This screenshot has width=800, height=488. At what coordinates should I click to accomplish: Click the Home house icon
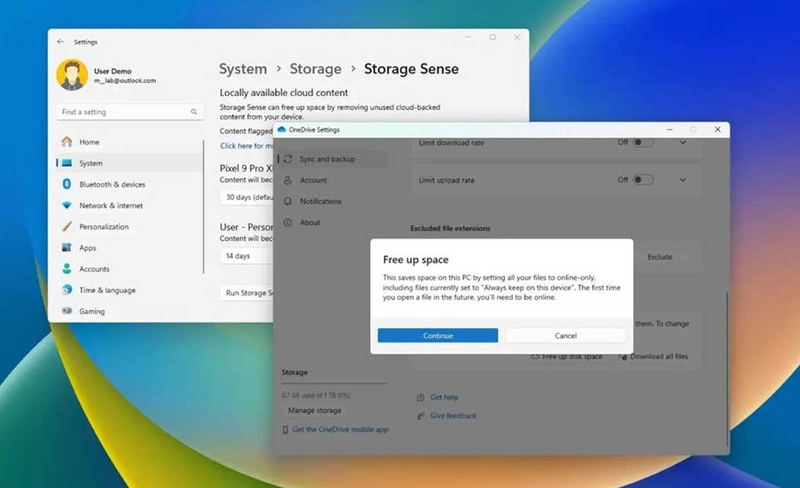(67, 141)
